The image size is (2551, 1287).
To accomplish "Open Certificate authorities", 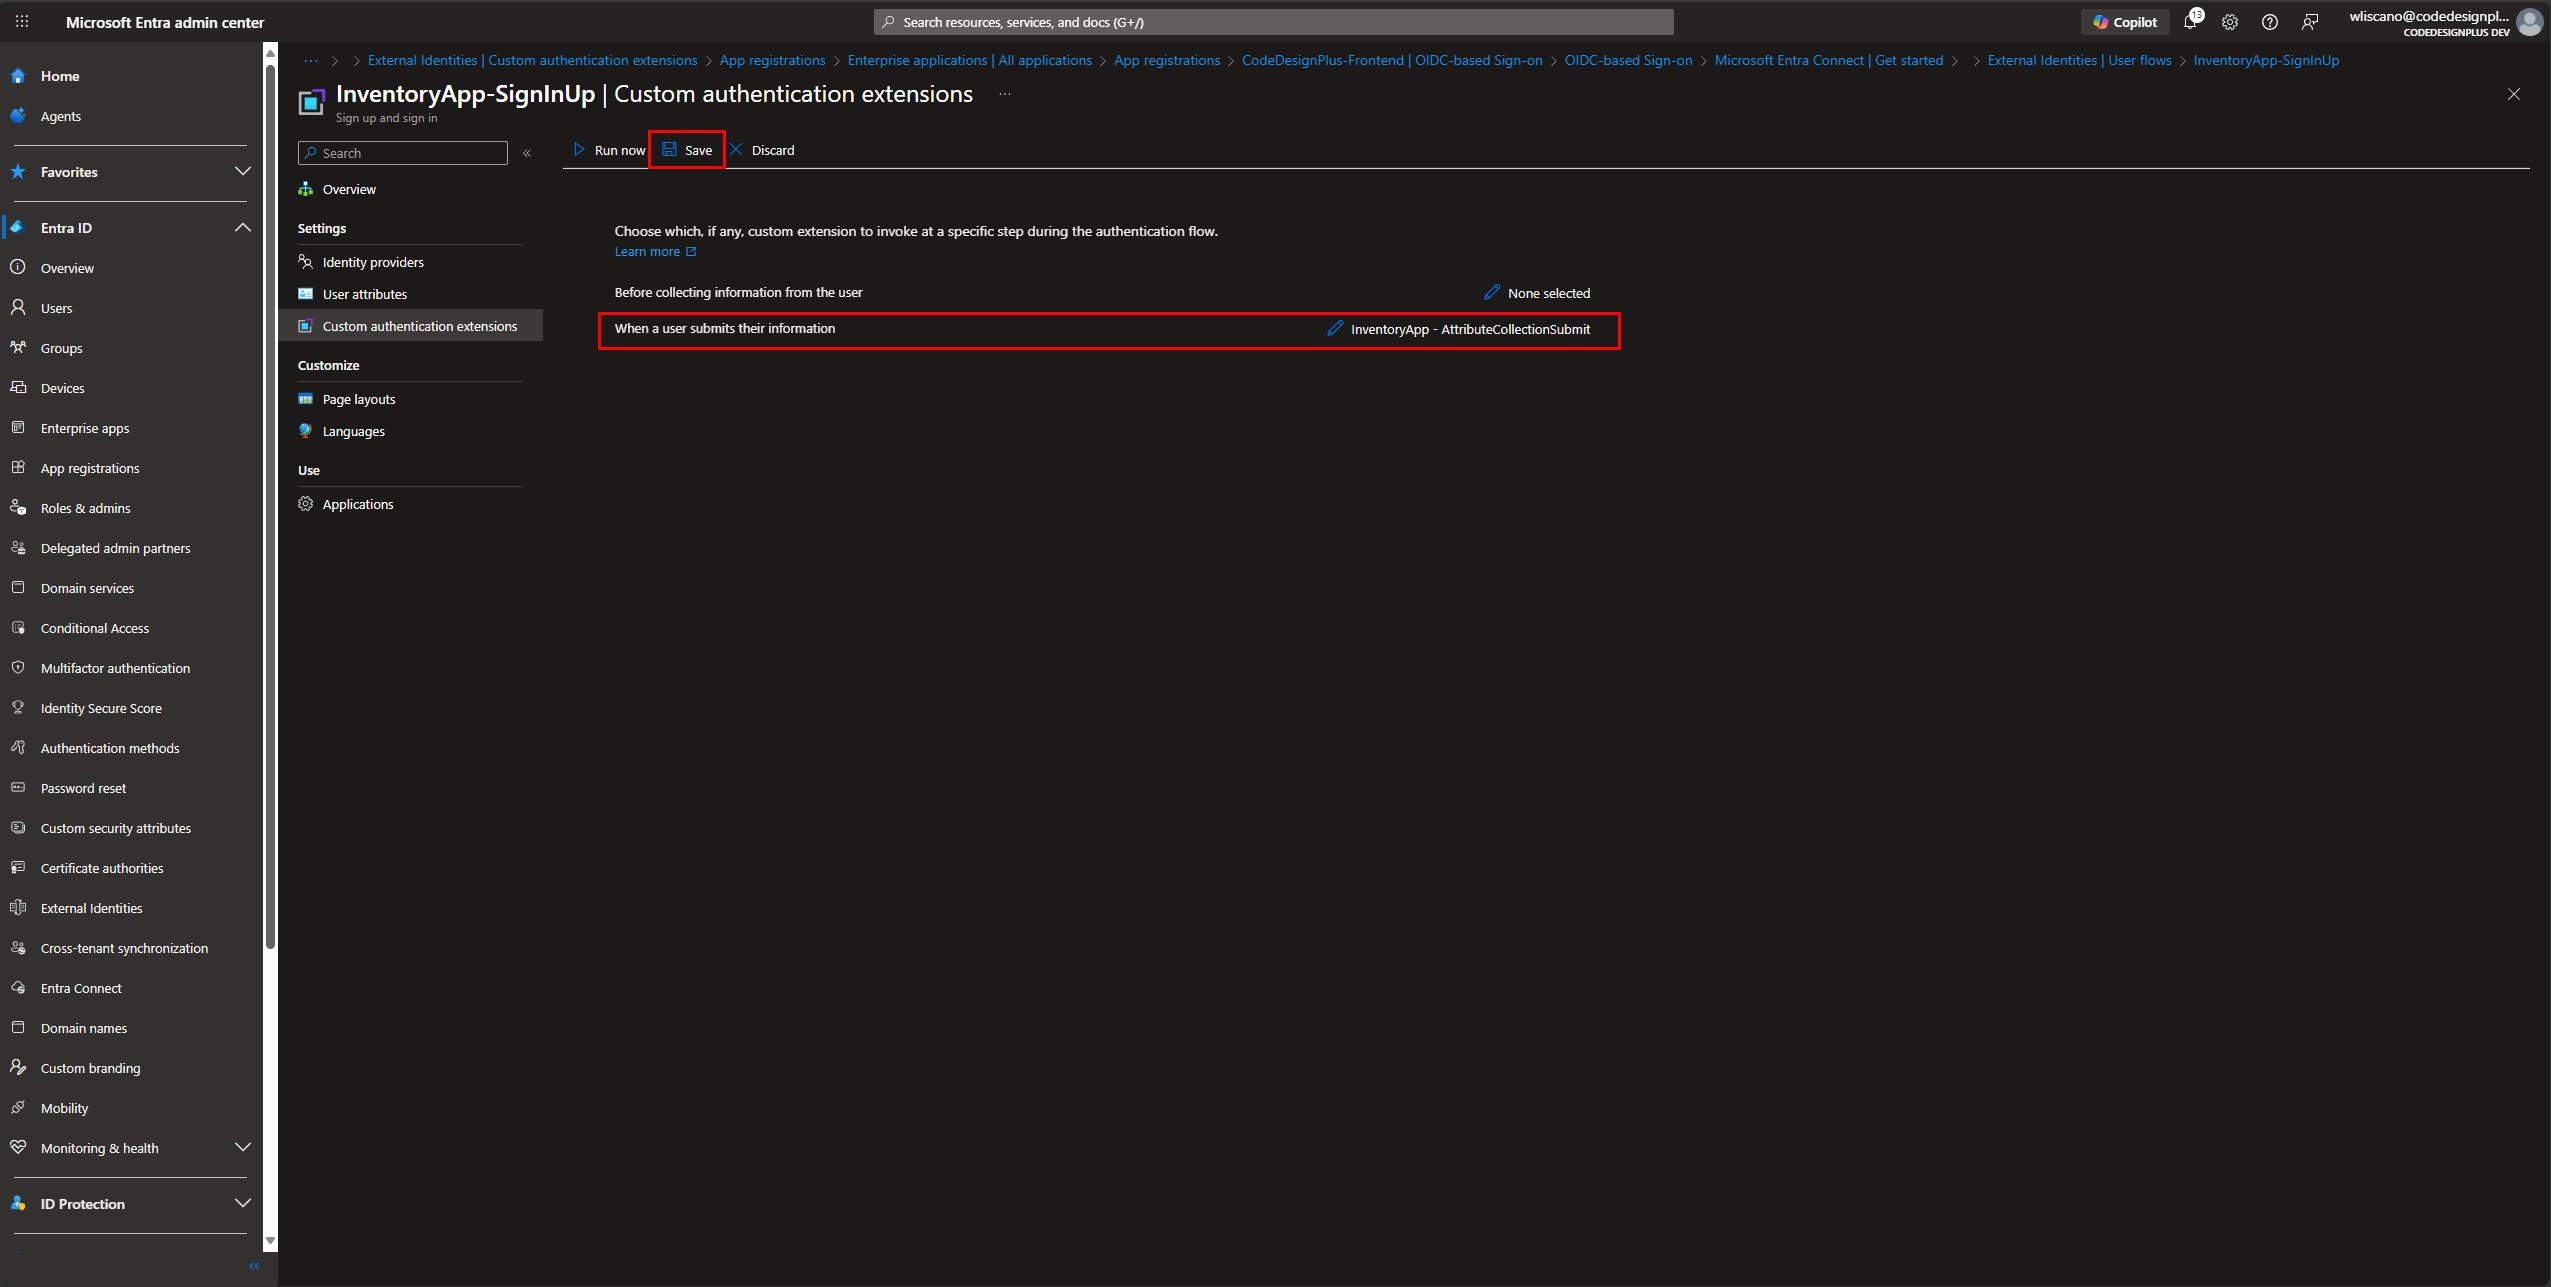I will tap(102, 868).
